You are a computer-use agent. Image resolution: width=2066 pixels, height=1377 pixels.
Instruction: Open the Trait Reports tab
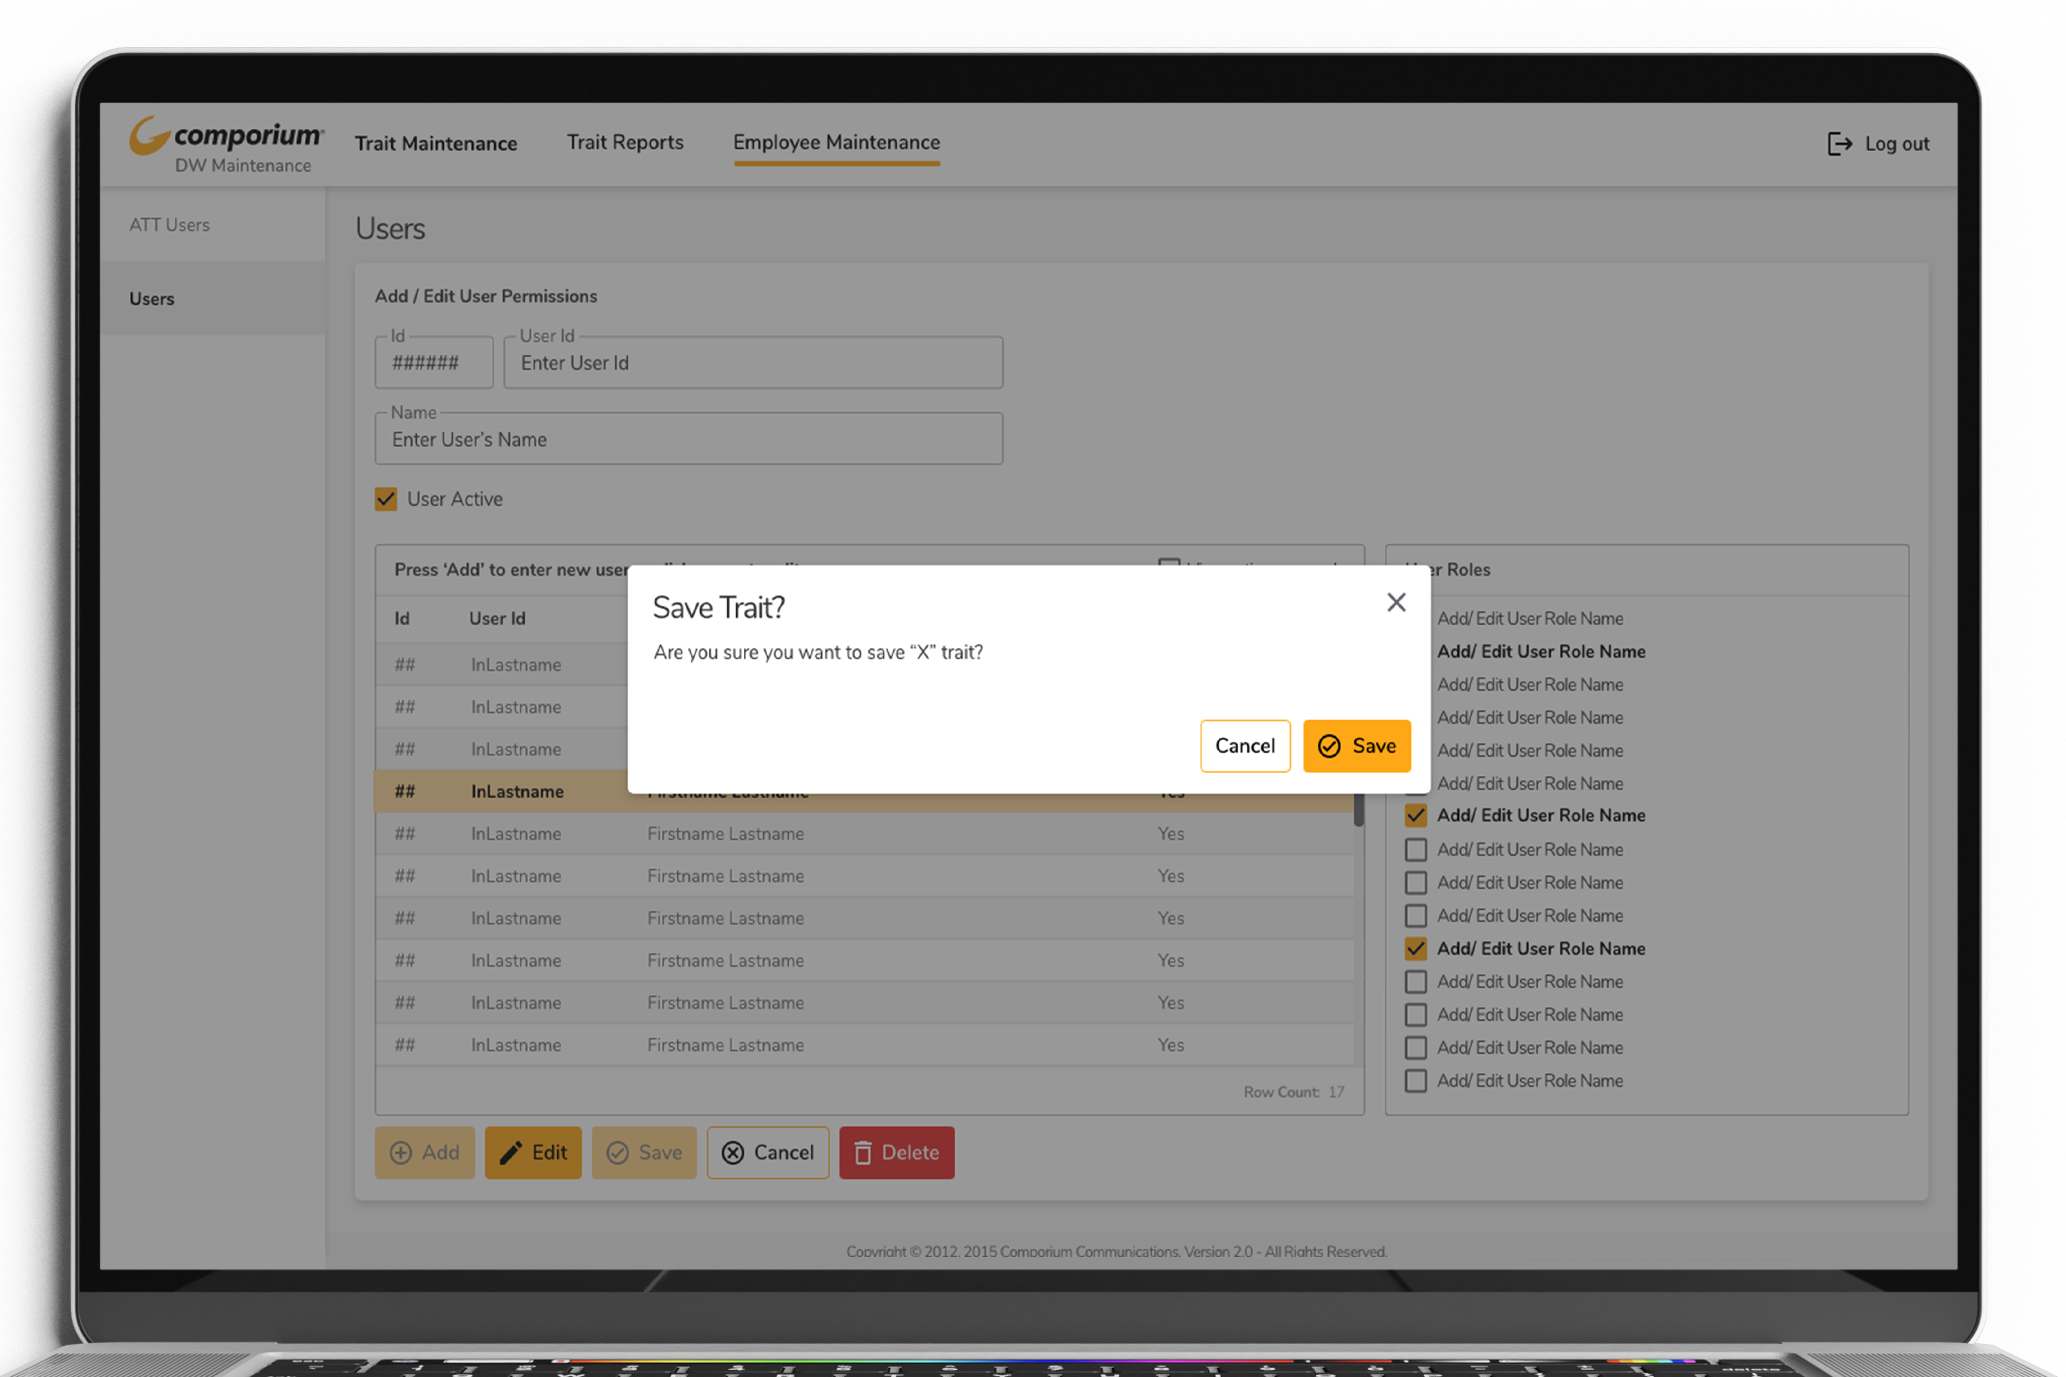point(625,143)
